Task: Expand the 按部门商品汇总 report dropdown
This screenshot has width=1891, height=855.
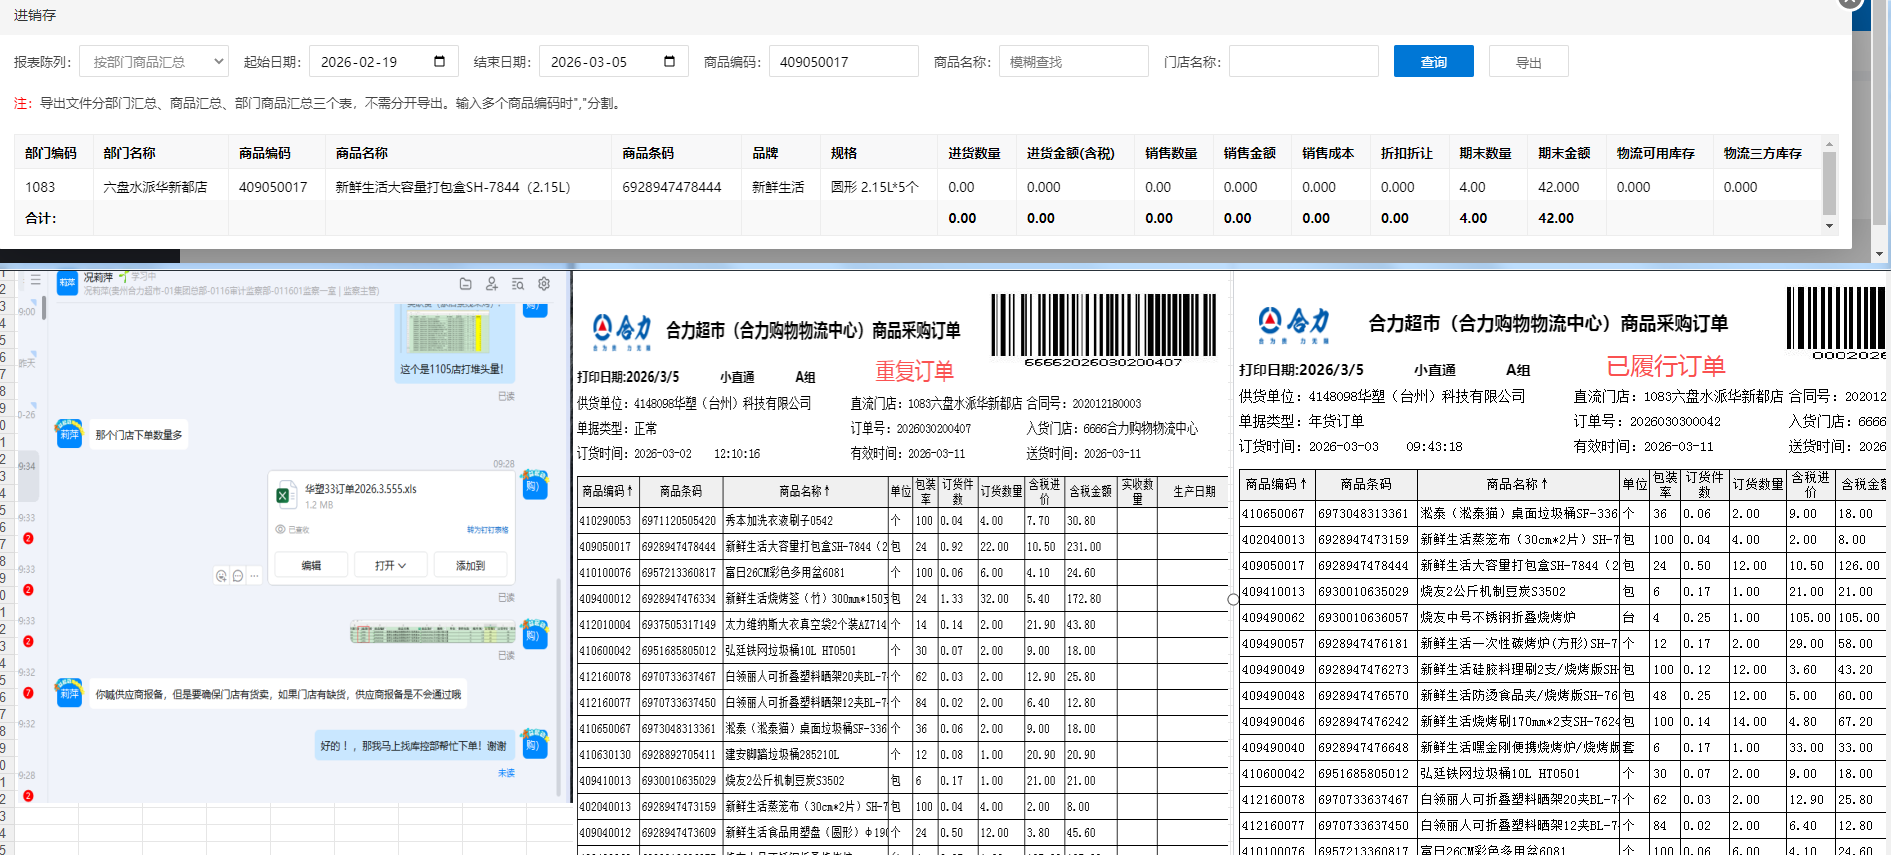Action: [154, 61]
